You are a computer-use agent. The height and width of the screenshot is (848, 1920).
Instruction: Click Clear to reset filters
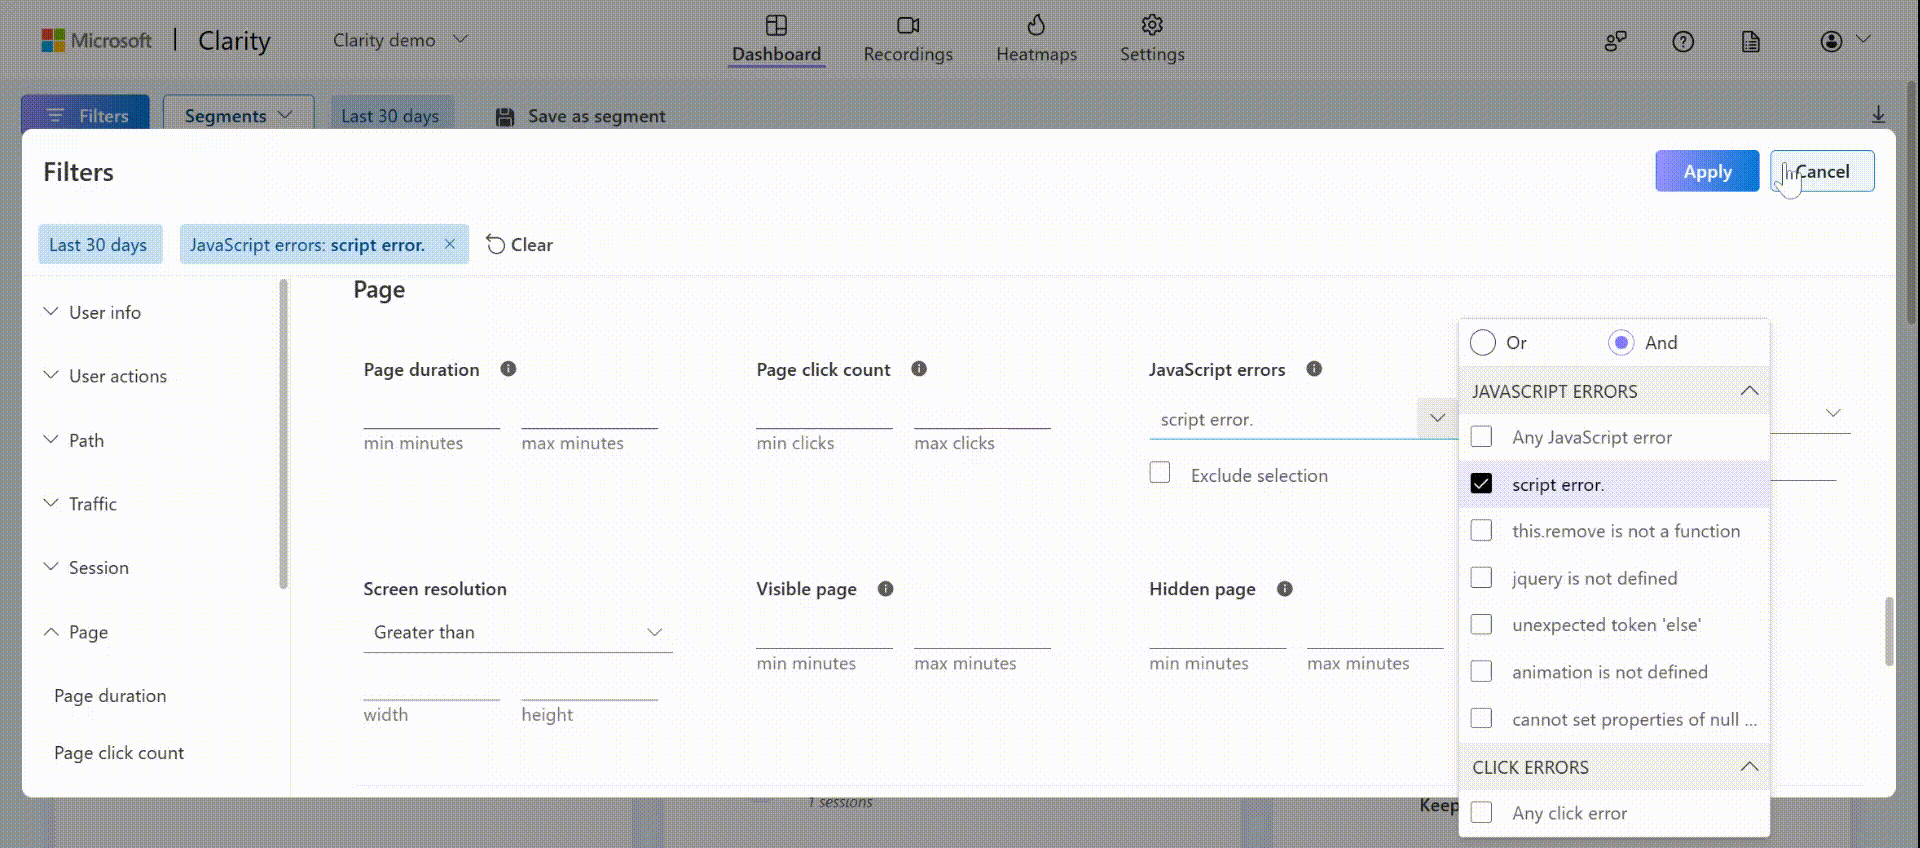coord(519,245)
